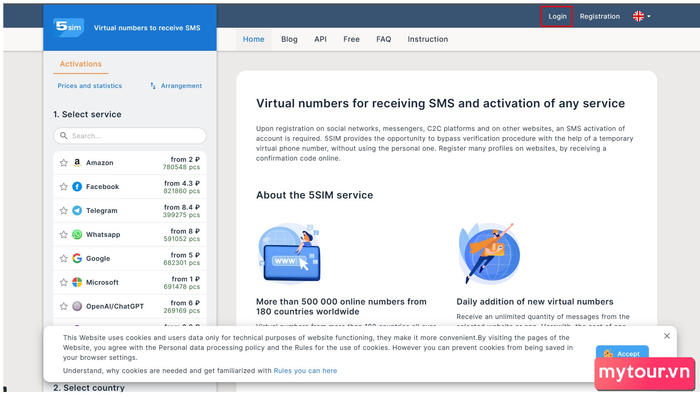
Task: Favorite Facebook with its star
Action: point(63,187)
